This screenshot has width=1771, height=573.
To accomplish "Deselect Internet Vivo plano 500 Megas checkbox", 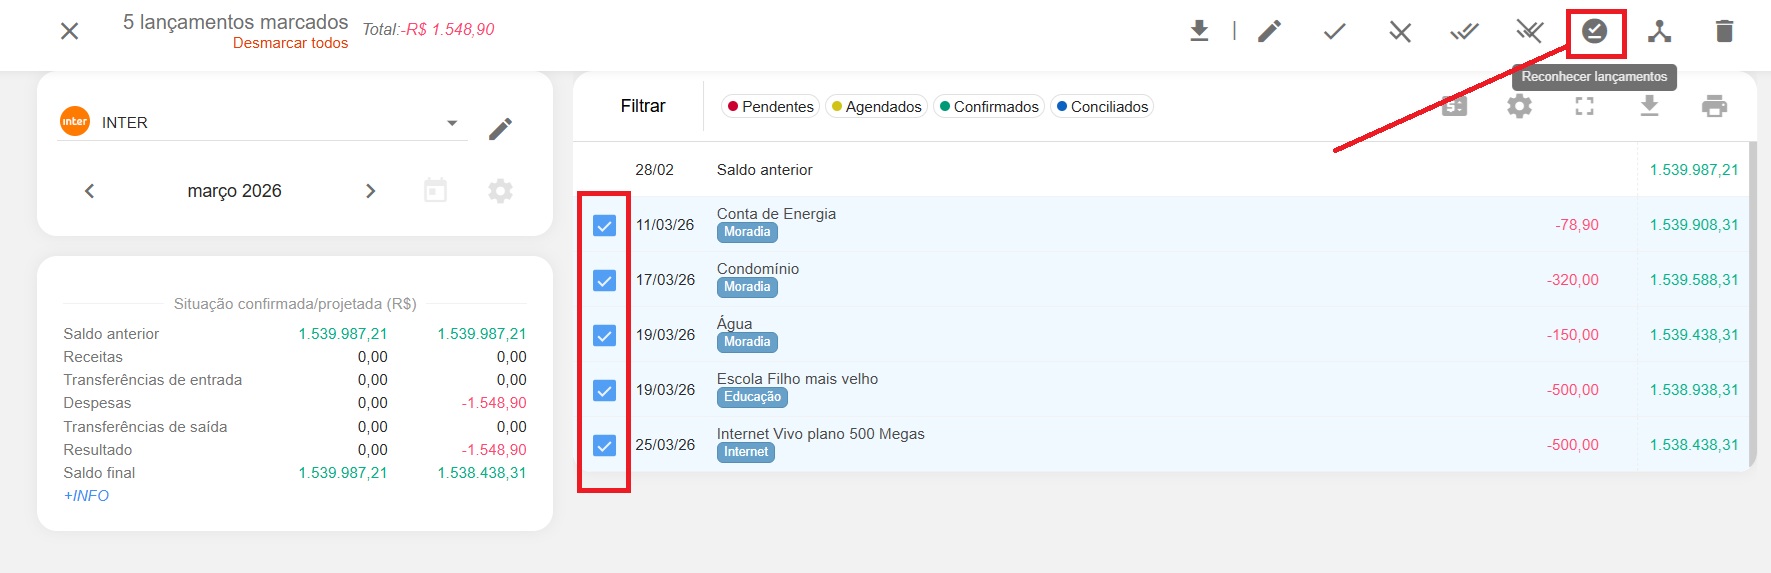I will 604,446.
